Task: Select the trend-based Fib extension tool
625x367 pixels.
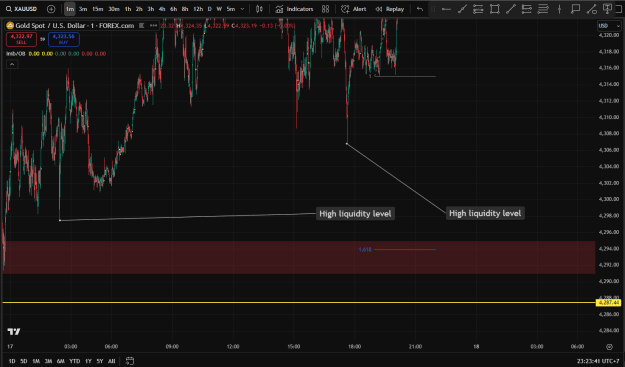Action: (543, 9)
